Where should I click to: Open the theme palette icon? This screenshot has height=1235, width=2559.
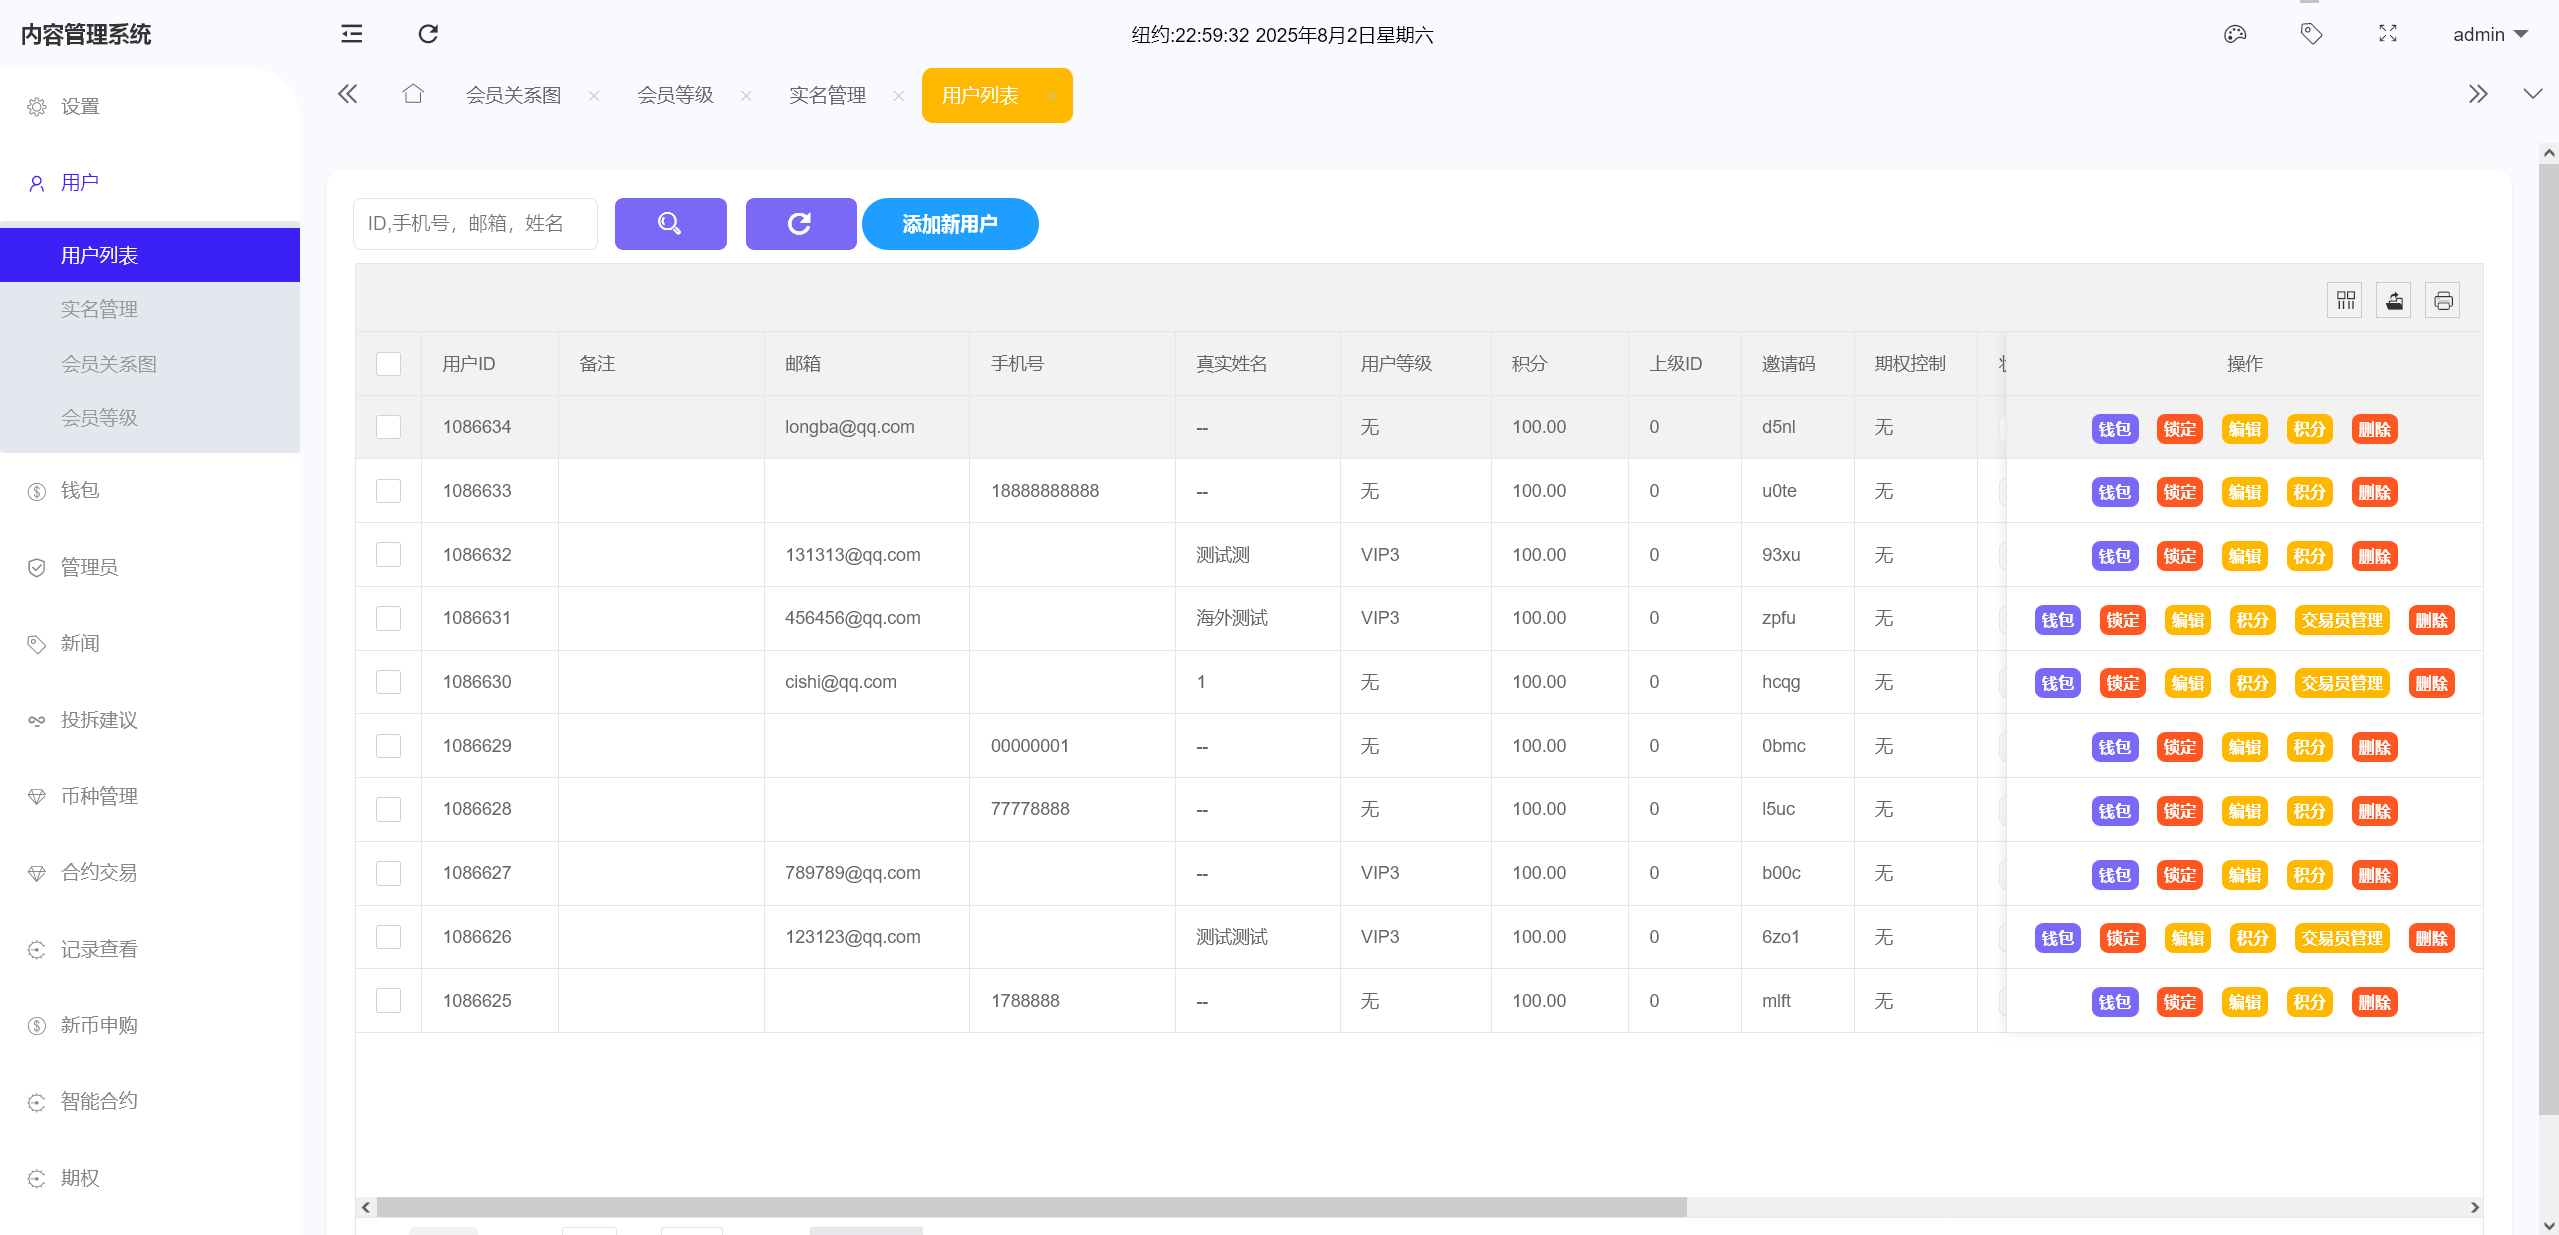(x=2235, y=34)
